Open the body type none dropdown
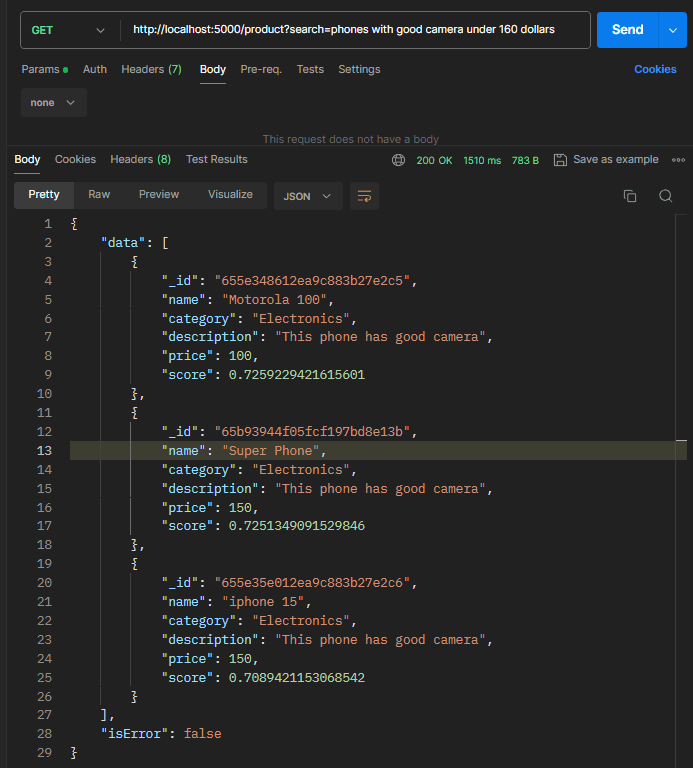The width and height of the screenshot is (693, 768). [x=54, y=103]
